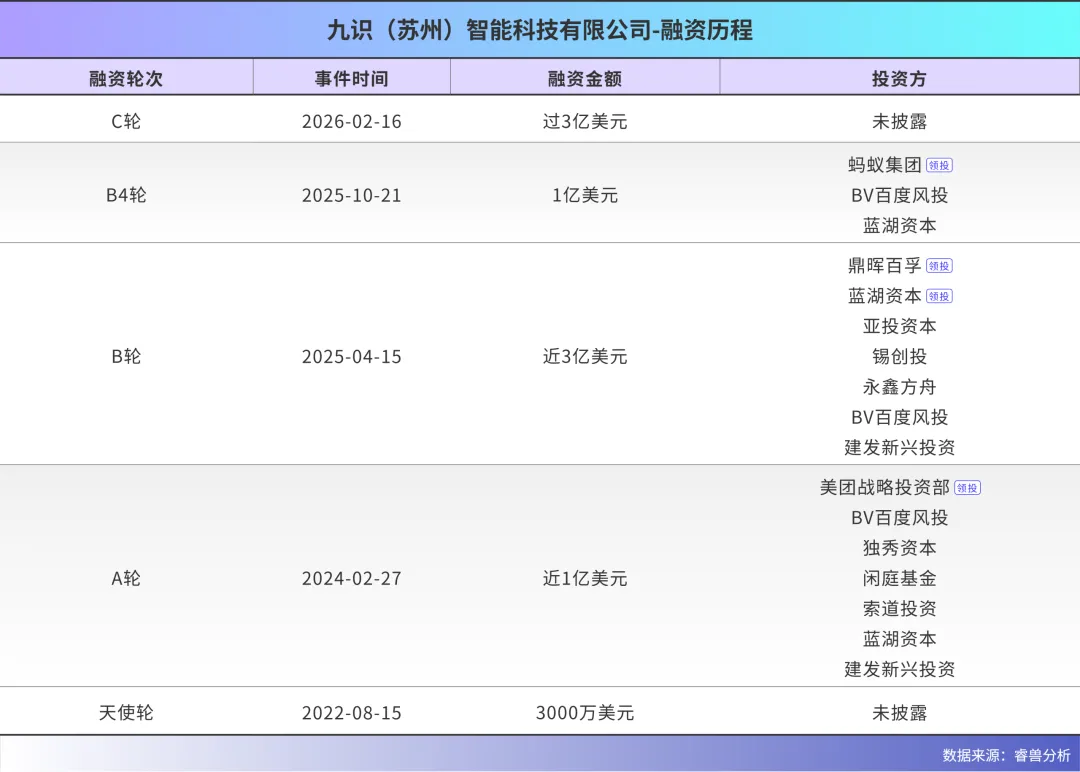The width and height of the screenshot is (1080, 772).
Task: Click BV百度风投 in the B轮 row
Action: coord(900,417)
